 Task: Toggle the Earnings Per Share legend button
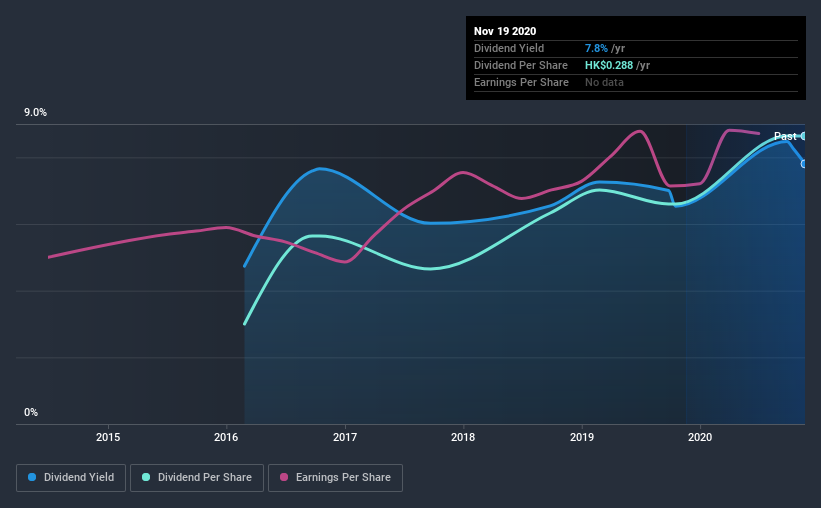coord(335,478)
